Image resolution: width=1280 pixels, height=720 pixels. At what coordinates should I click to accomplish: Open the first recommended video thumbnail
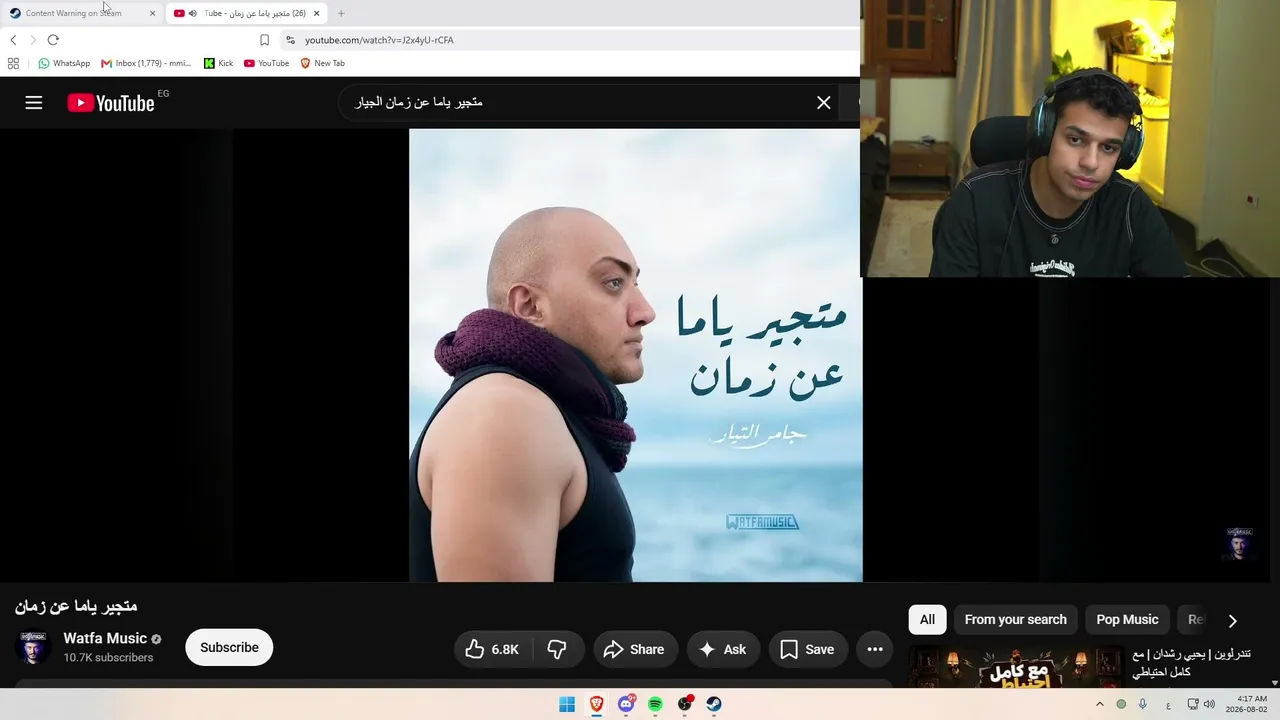(1016, 667)
